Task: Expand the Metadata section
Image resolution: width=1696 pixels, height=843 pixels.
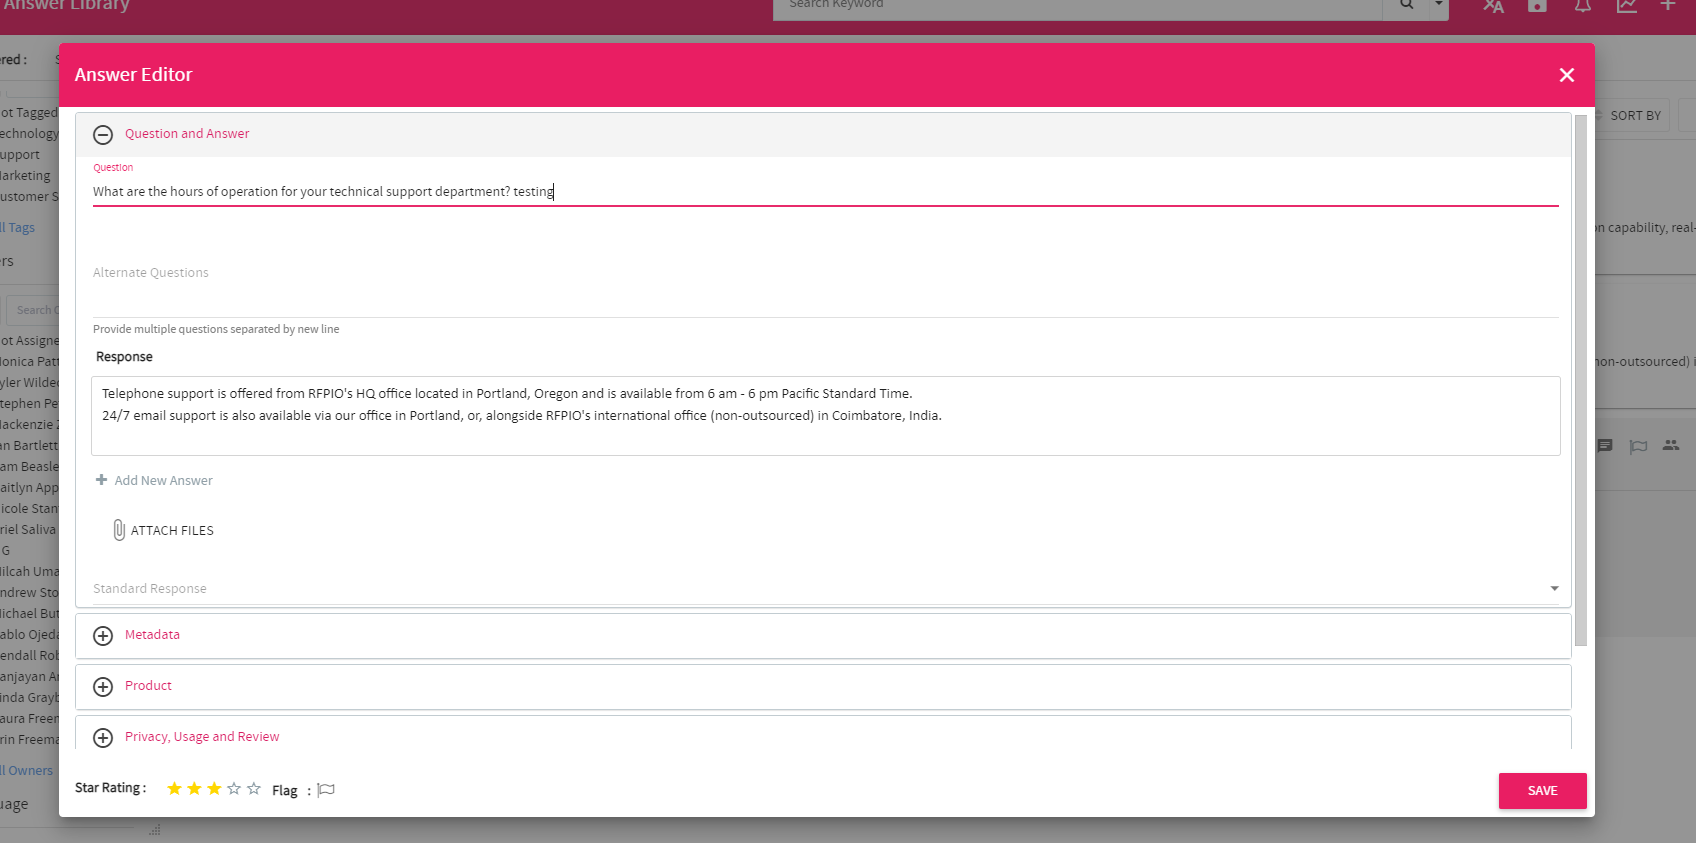Action: coord(103,636)
